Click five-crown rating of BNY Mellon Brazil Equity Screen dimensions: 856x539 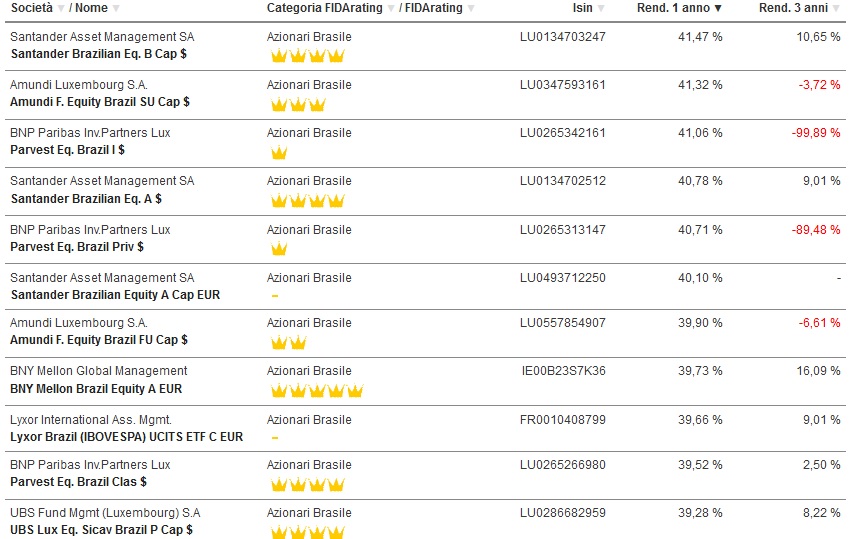pos(317,390)
